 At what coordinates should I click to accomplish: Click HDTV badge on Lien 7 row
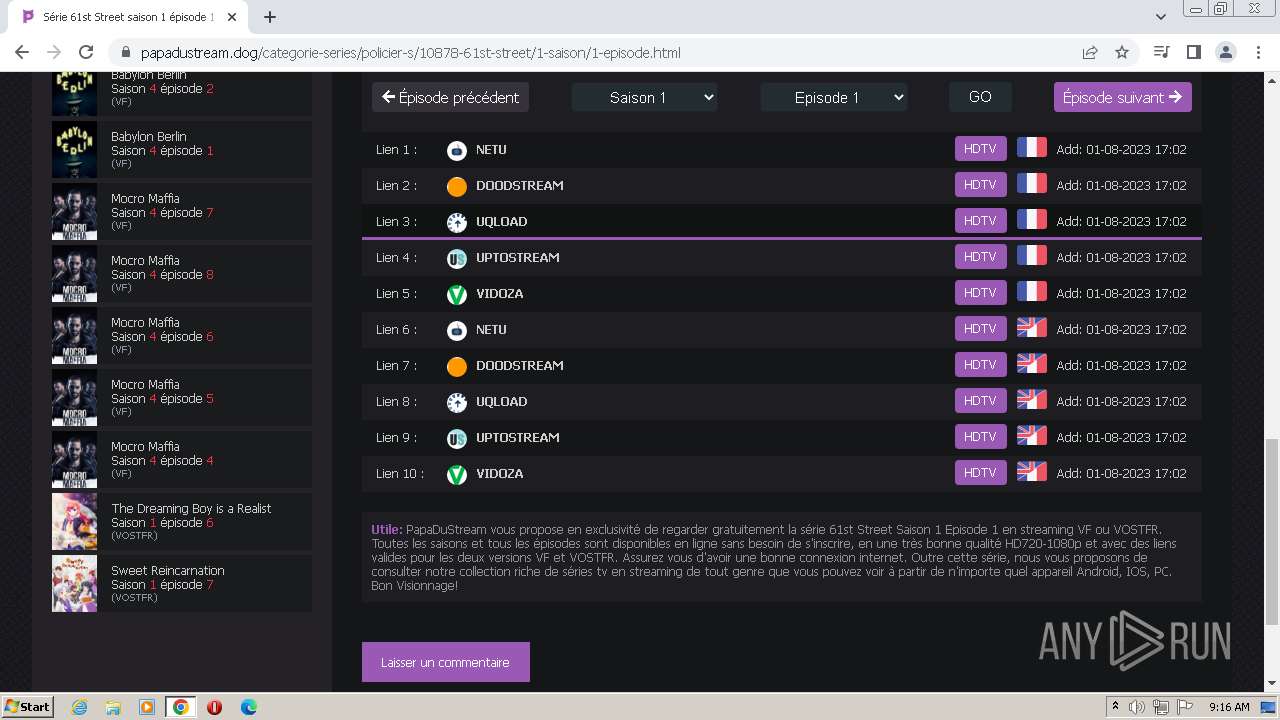tap(980, 365)
